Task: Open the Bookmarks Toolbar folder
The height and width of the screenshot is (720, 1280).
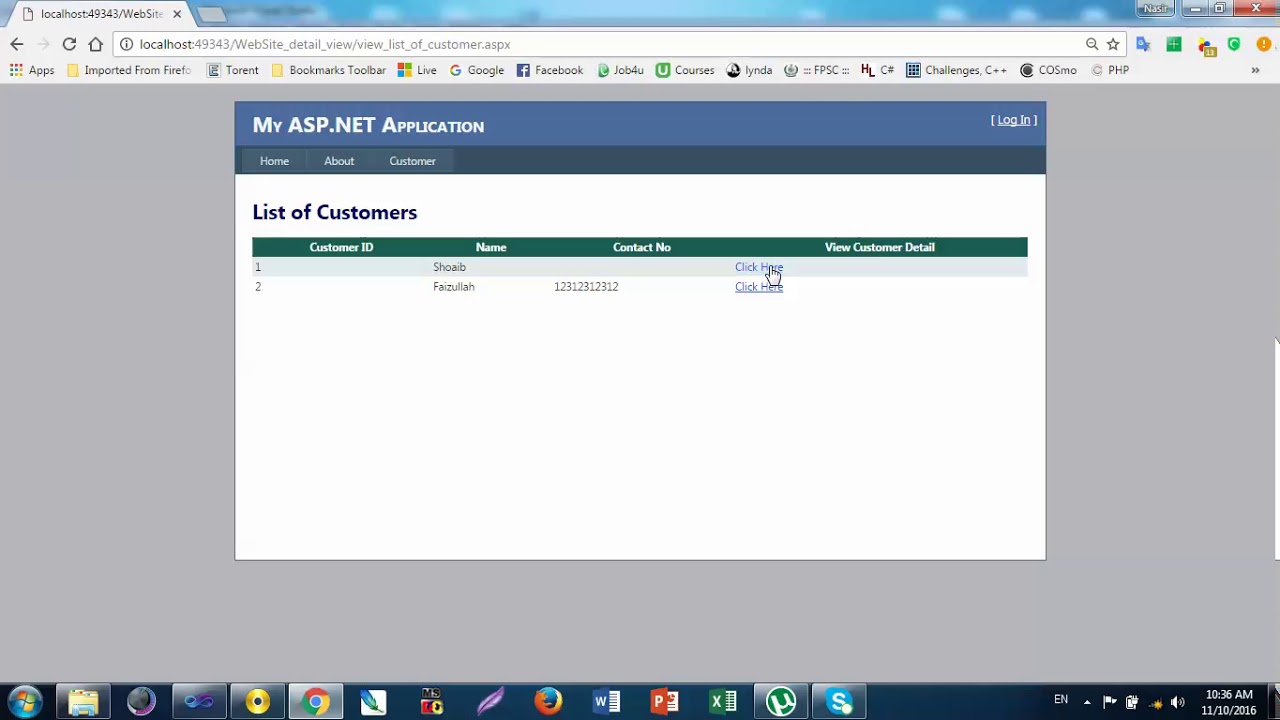Action: pyautogui.click(x=328, y=70)
